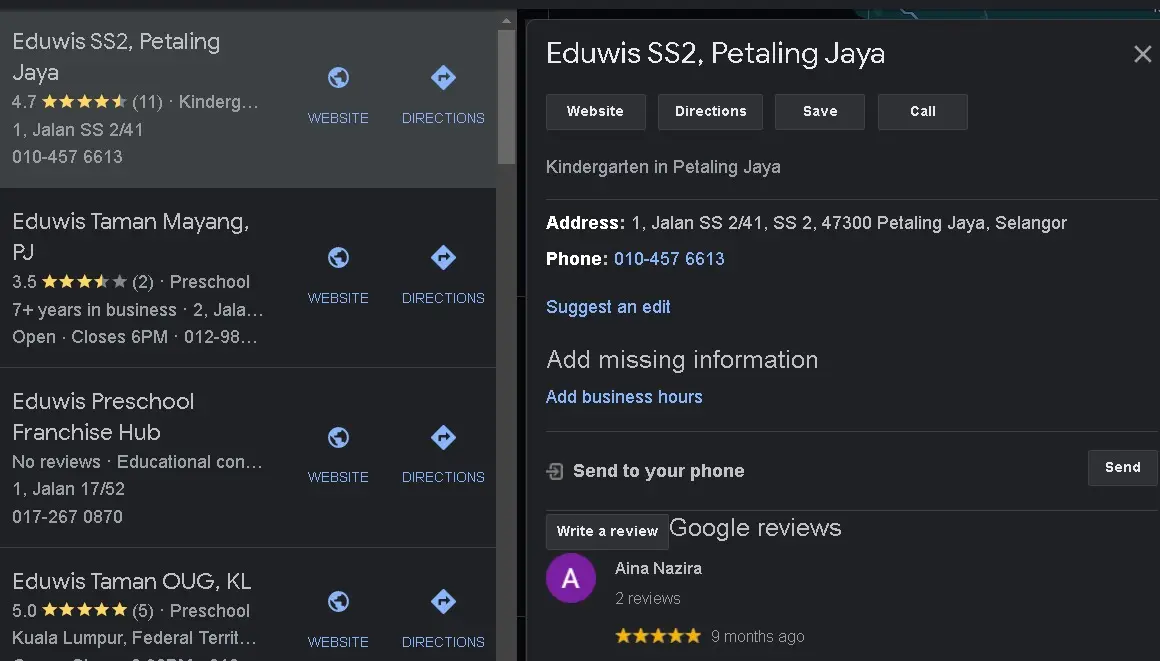Viewport: 1160px width, 661px height.
Task: Select the Eduwis Taman Mayang, PJ listing title
Action: click(x=131, y=237)
